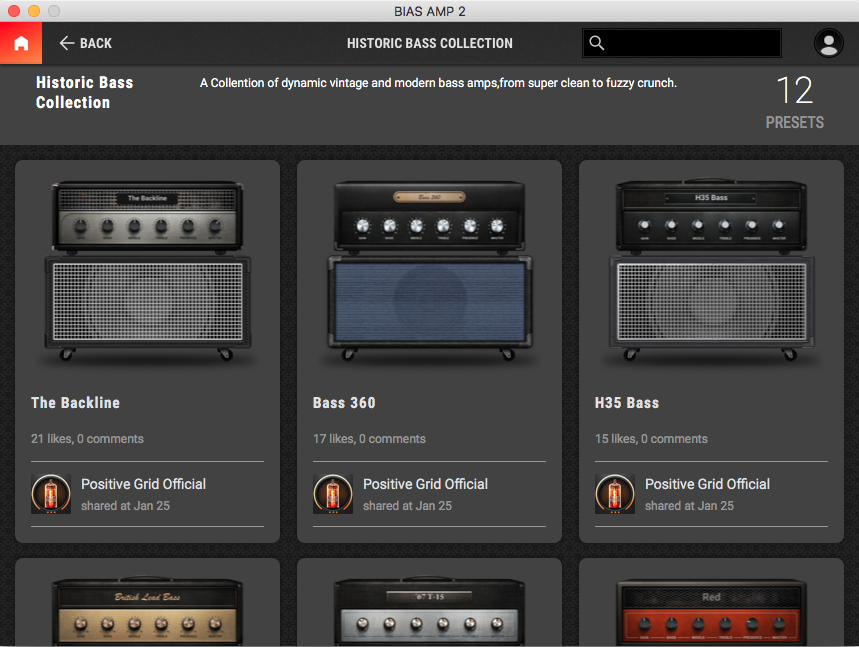Click the Bass 360 preset title
859x647 pixels.
pos(344,403)
